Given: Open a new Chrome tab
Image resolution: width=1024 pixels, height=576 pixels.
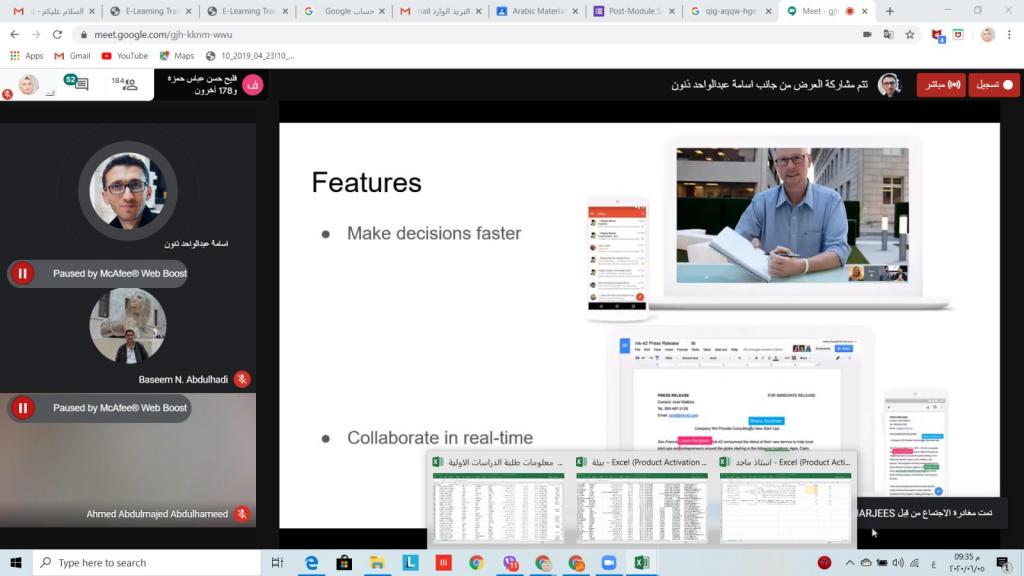Looking at the screenshot, I should point(890,11).
